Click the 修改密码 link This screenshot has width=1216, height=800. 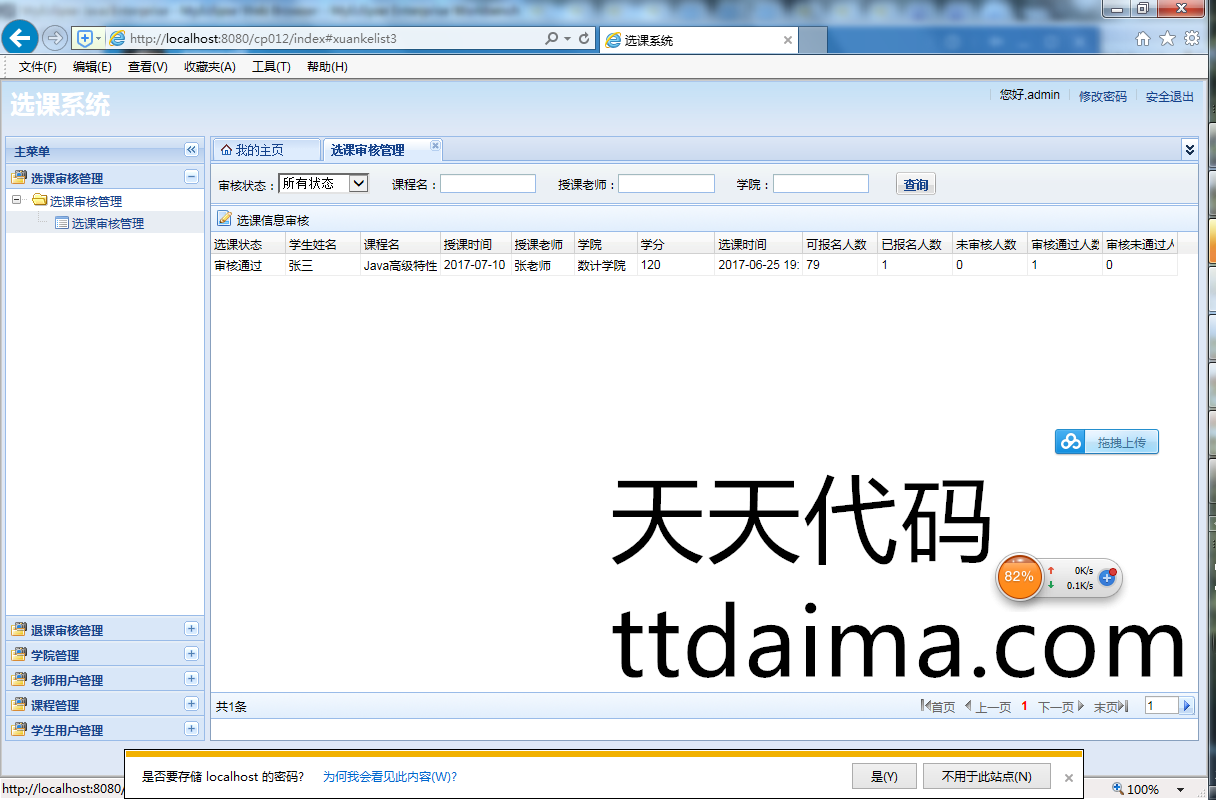pyautogui.click(x=1102, y=97)
